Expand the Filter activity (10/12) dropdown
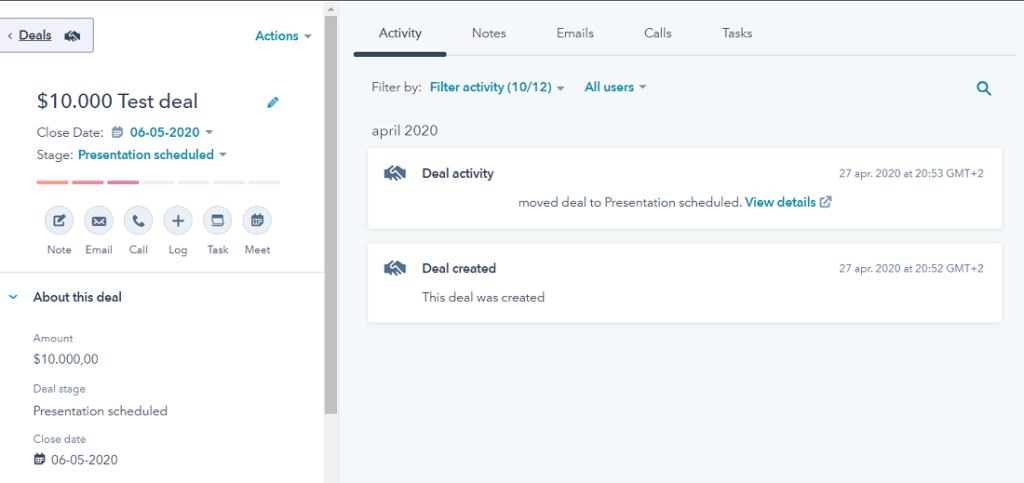This screenshot has height=483, width=1024. 497,88
